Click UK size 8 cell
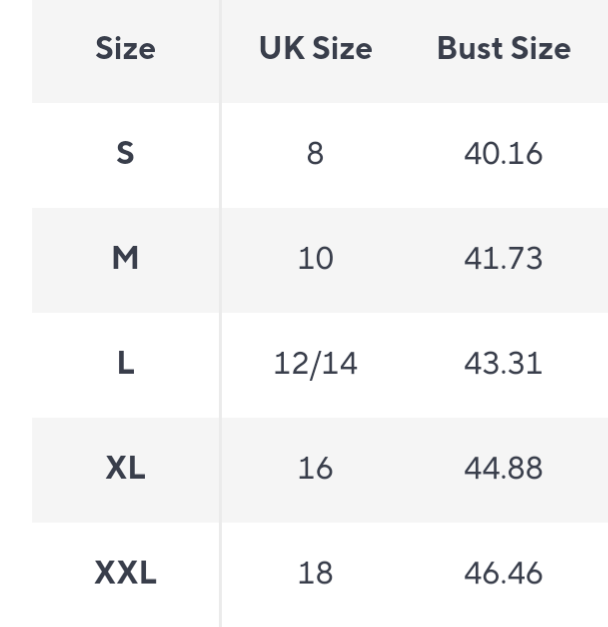Image resolution: width=608 pixels, height=627 pixels. [315, 156]
